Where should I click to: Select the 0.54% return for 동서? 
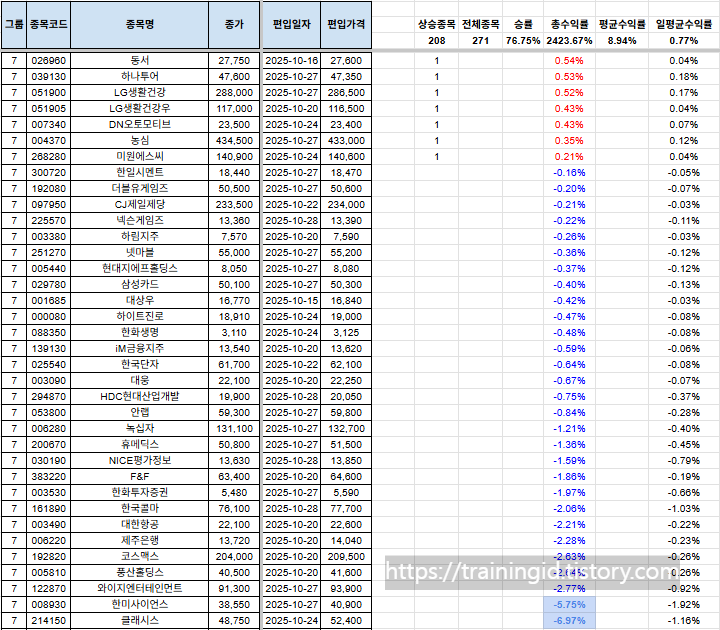click(x=569, y=61)
